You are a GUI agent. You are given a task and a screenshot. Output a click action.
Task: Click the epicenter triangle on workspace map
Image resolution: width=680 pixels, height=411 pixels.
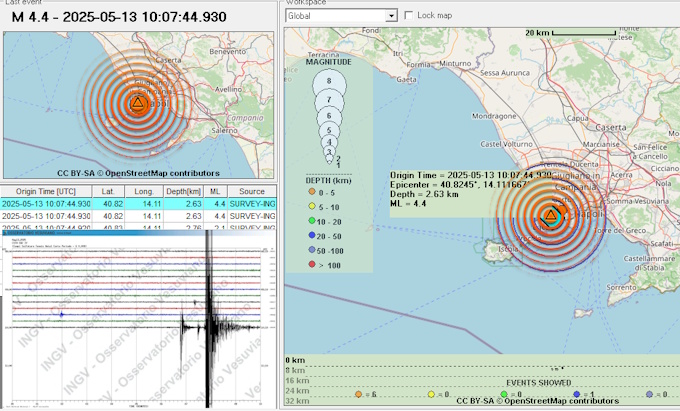pos(550,215)
